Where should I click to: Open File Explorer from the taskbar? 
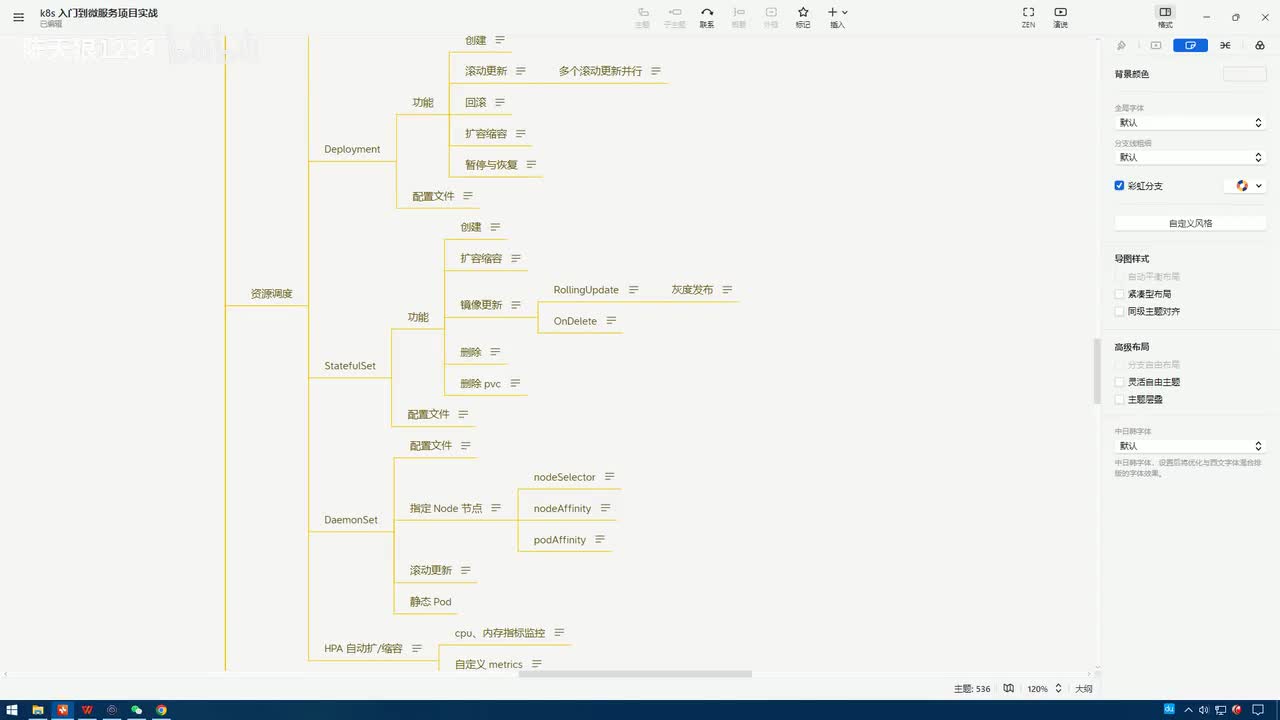(37, 710)
